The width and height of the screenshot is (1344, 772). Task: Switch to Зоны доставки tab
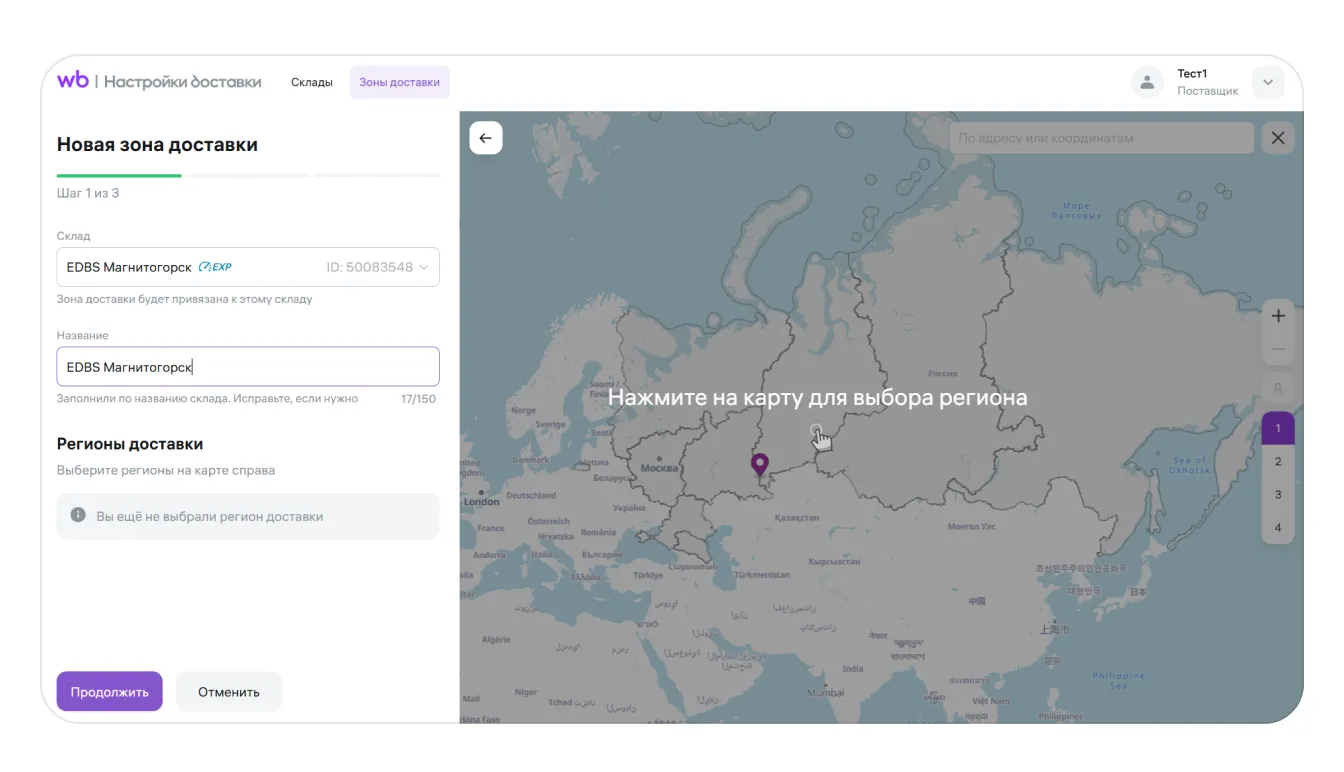[399, 82]
